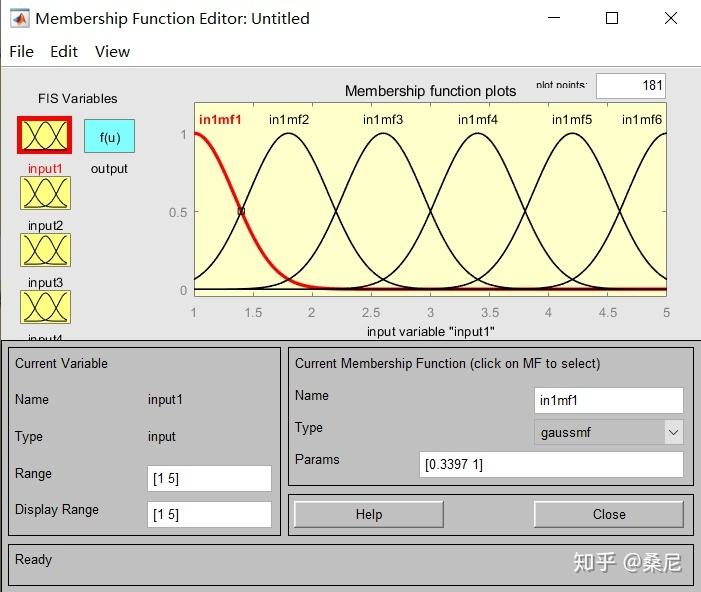Select the input2 variable icon
The width and height of the screenshot is (701, 592).
45,193
